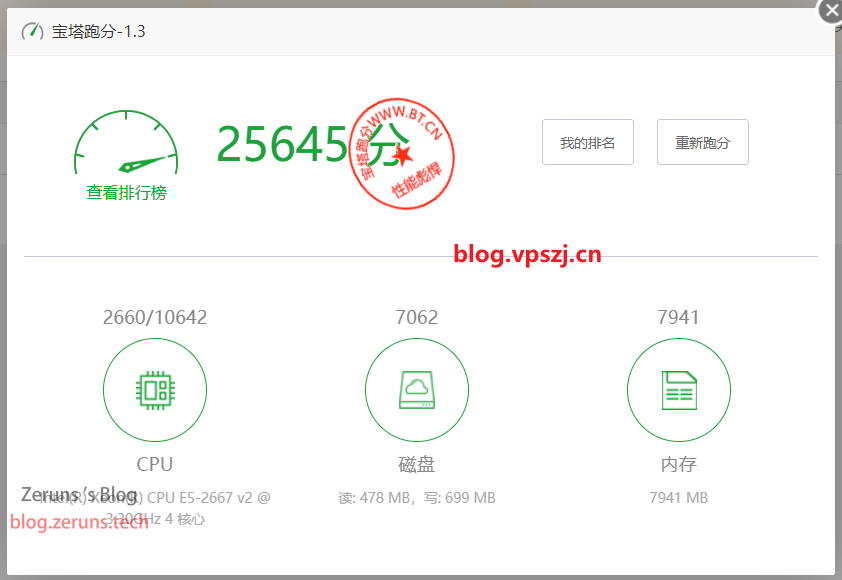Click the CPU chip circle icon

(x=155, y=390)
